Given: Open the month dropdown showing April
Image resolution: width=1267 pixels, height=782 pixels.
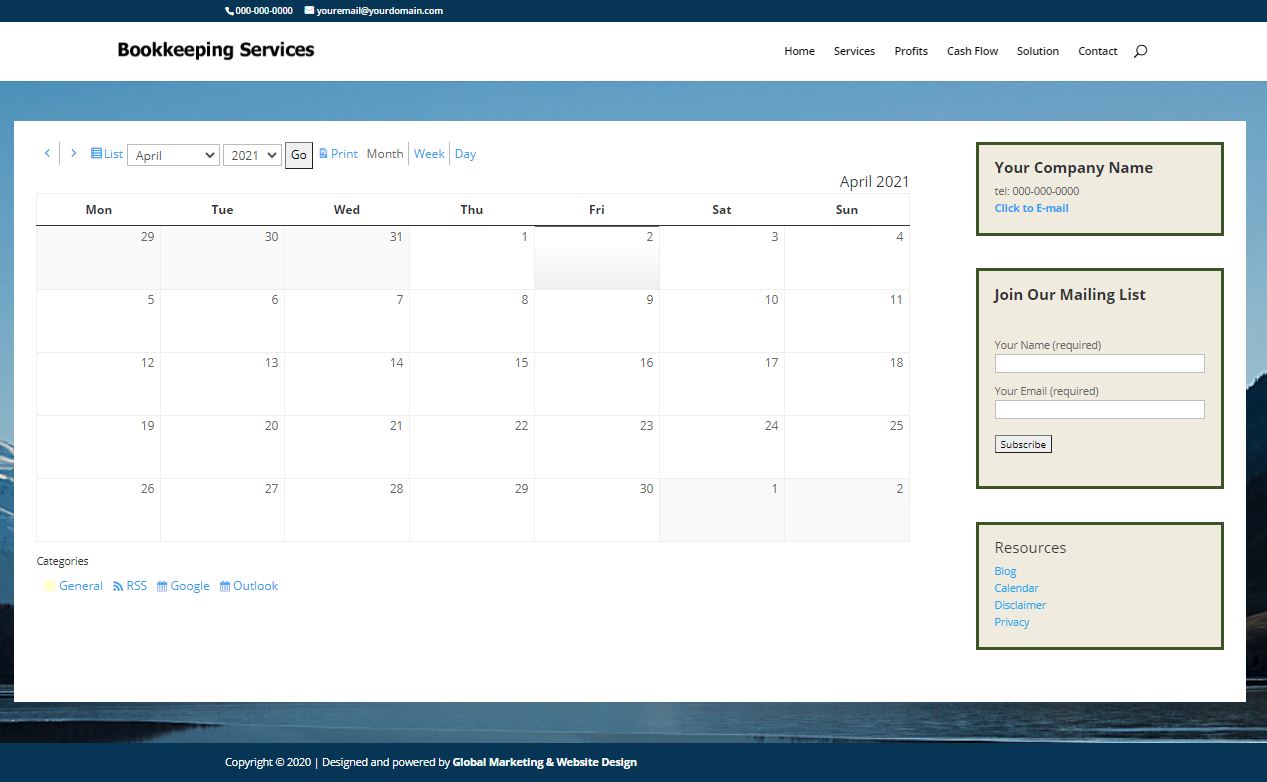Looking at the screenshot, I should click(173, 155).
